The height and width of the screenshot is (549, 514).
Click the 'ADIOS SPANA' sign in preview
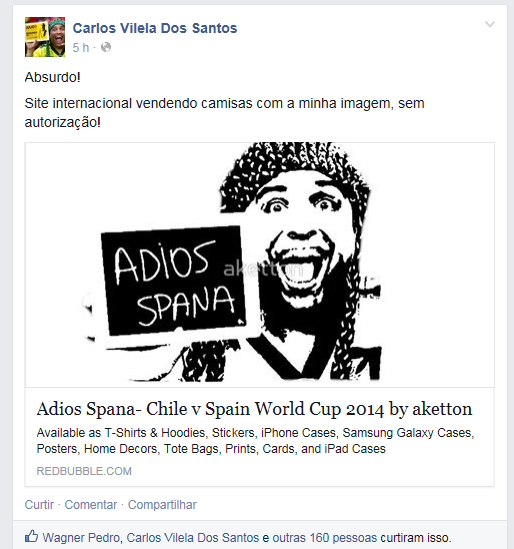pyautogui.click(x=173, y=280)
